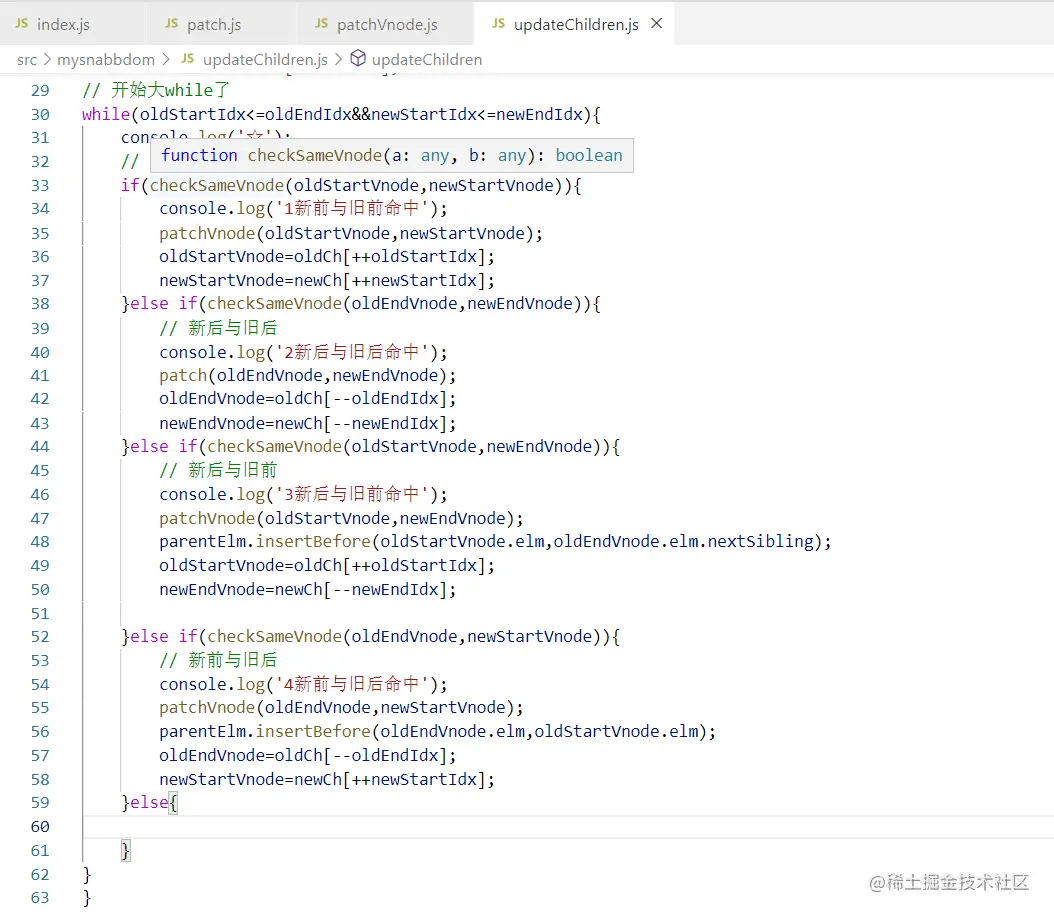Click the JS icon on index.js tab
Viewport: 1054px width, 917px height.
click(x=22, y=24)
